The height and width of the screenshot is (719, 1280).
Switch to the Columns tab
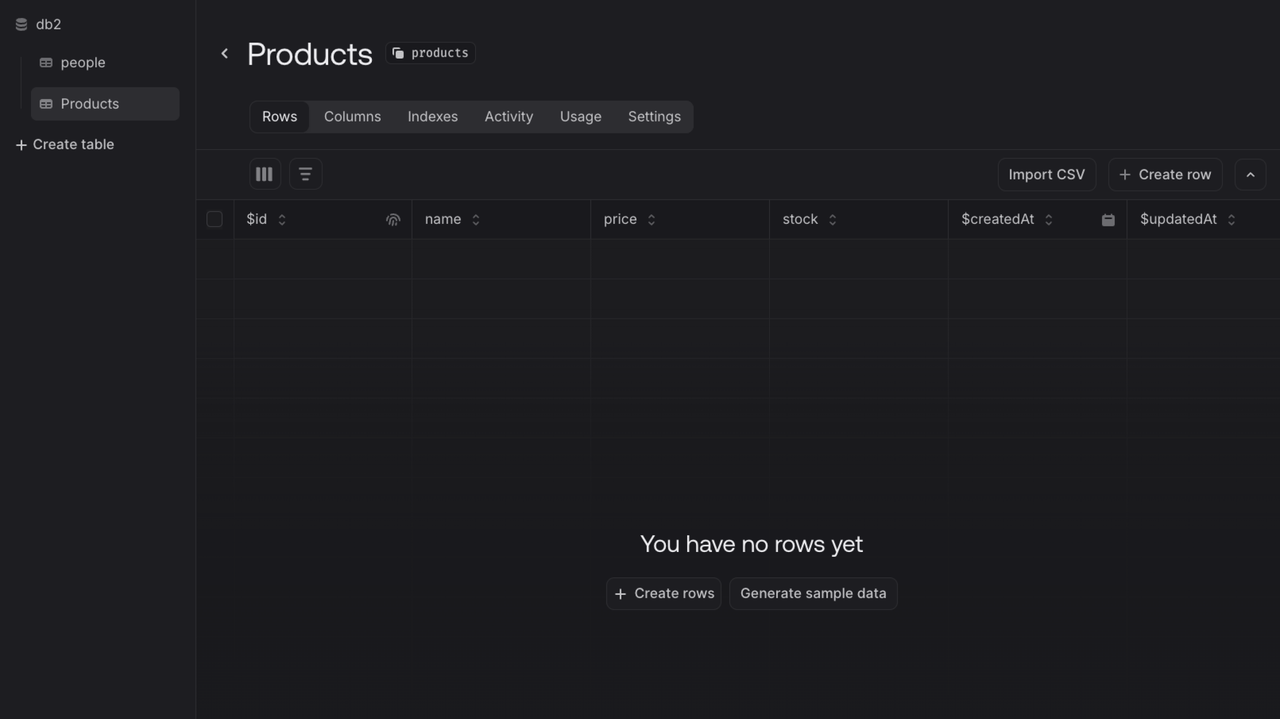click(x=352, y=117)
